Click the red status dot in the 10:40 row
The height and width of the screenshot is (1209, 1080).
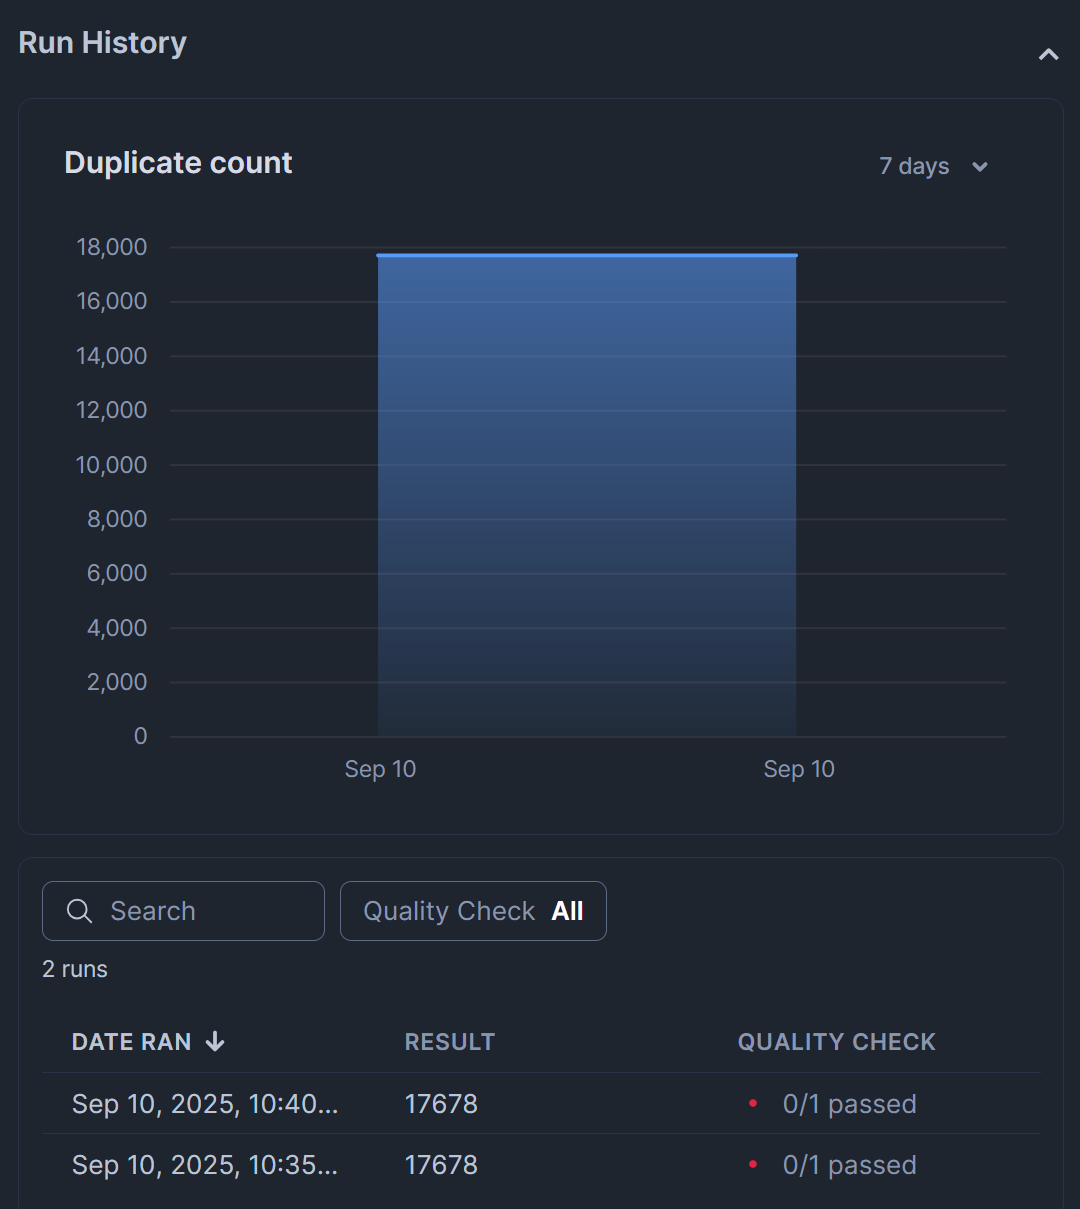[753, 1103]
